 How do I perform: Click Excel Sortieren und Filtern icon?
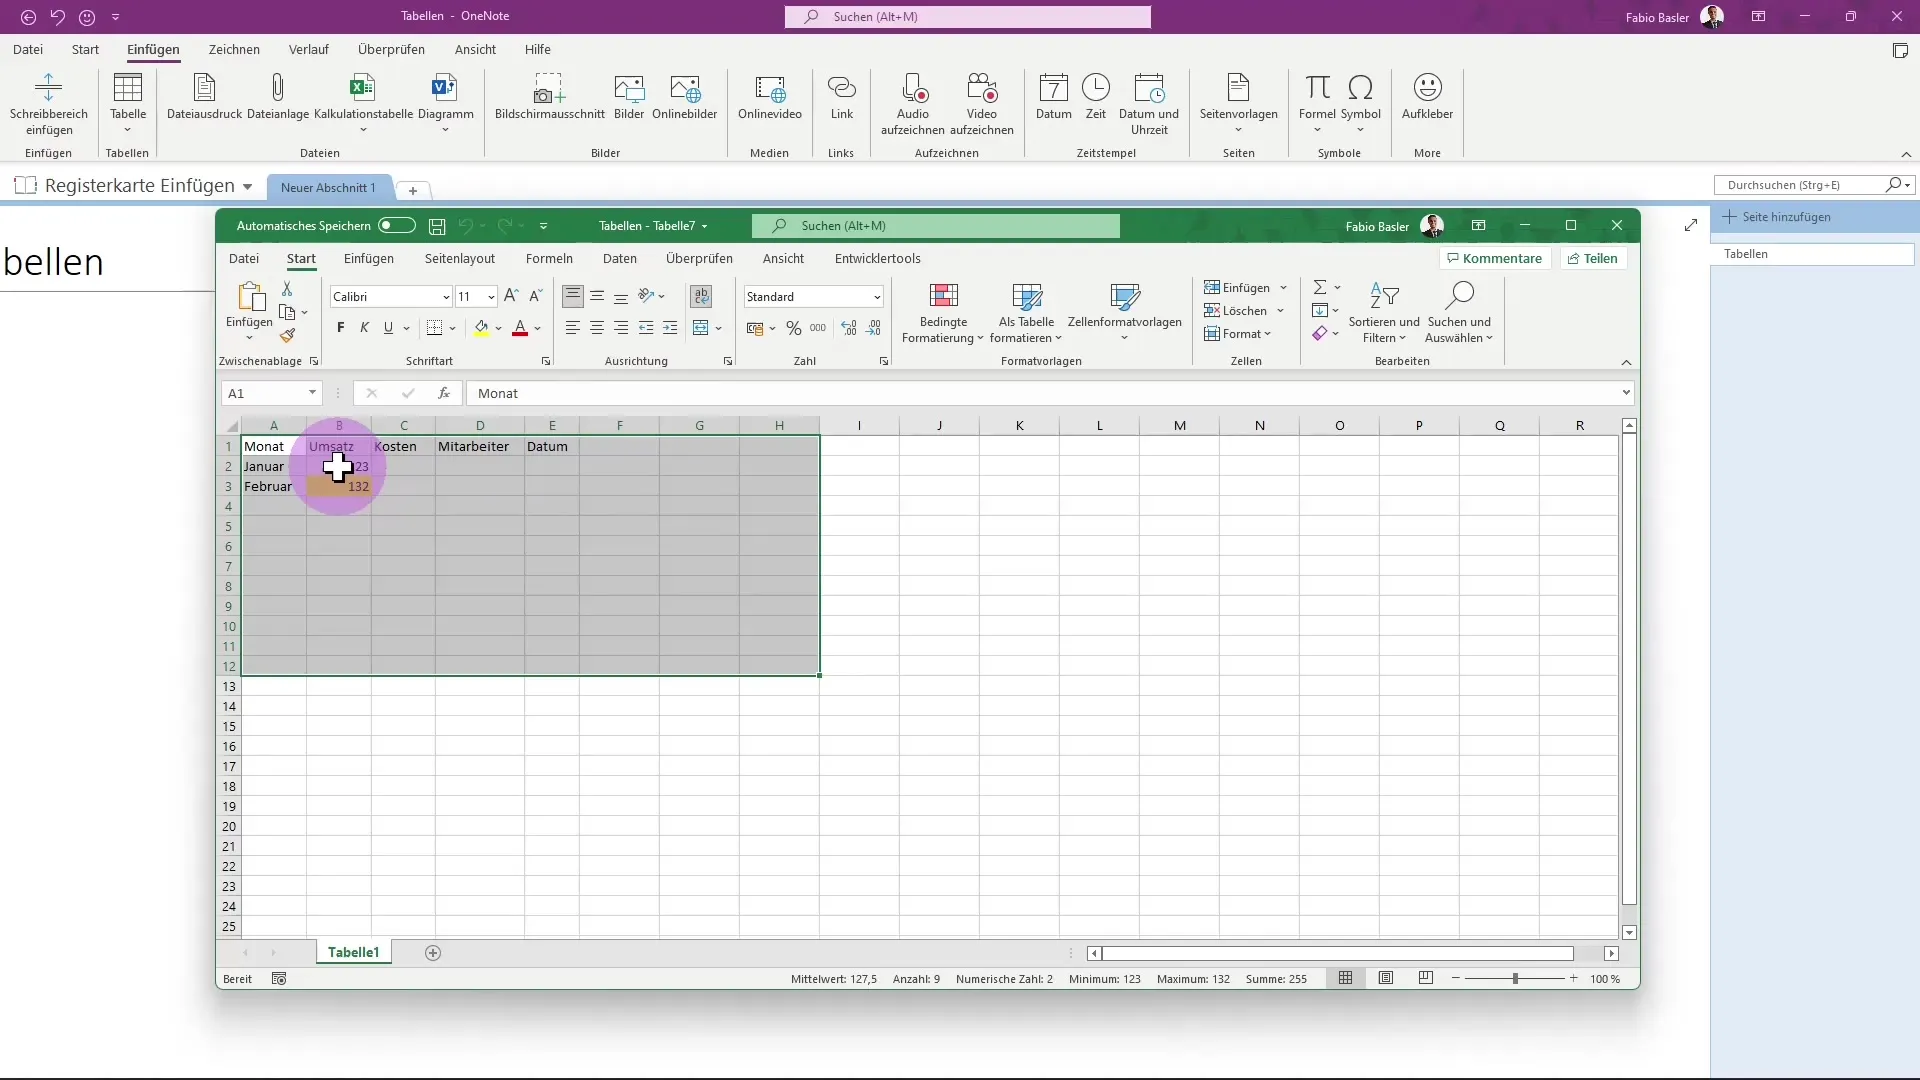click(x=1384, y=295)
